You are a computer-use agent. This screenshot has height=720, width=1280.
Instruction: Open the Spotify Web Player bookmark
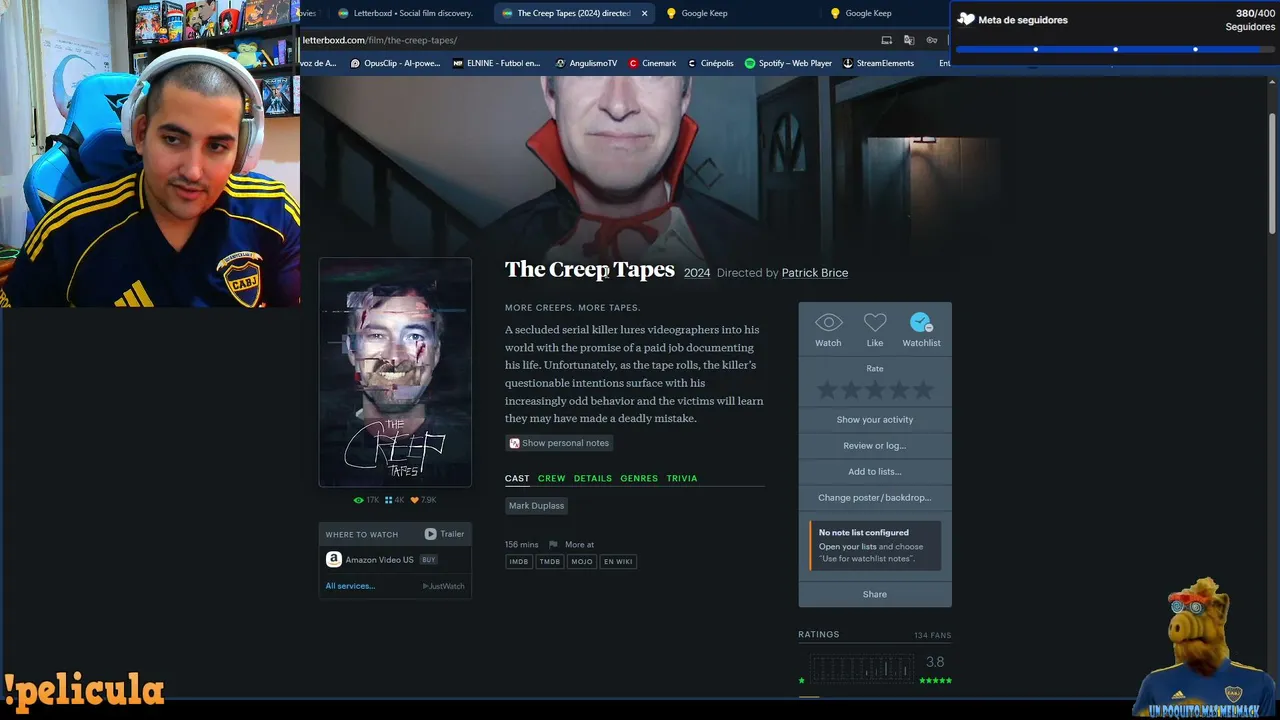tap(788, 63)
